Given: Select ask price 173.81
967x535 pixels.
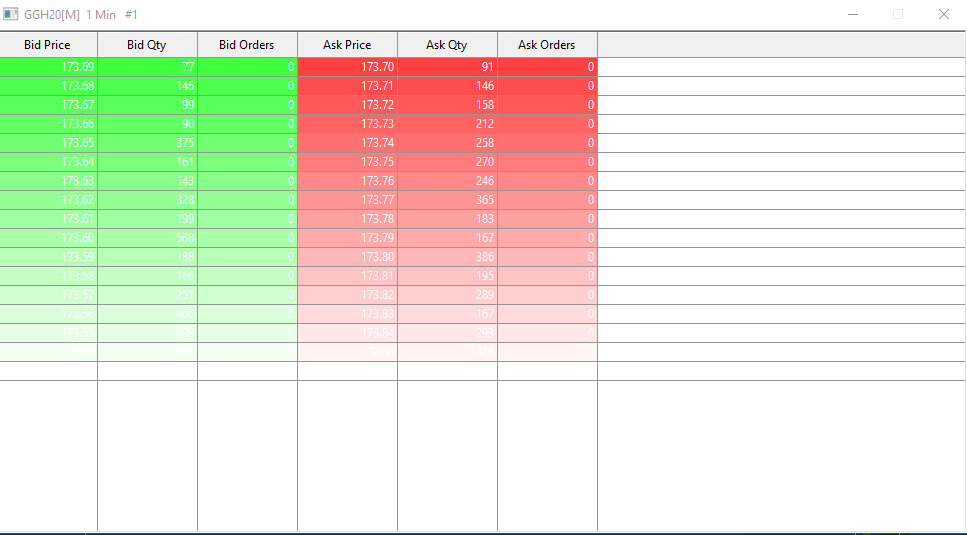Looking at the screenshot, I should tap(347, 276).
